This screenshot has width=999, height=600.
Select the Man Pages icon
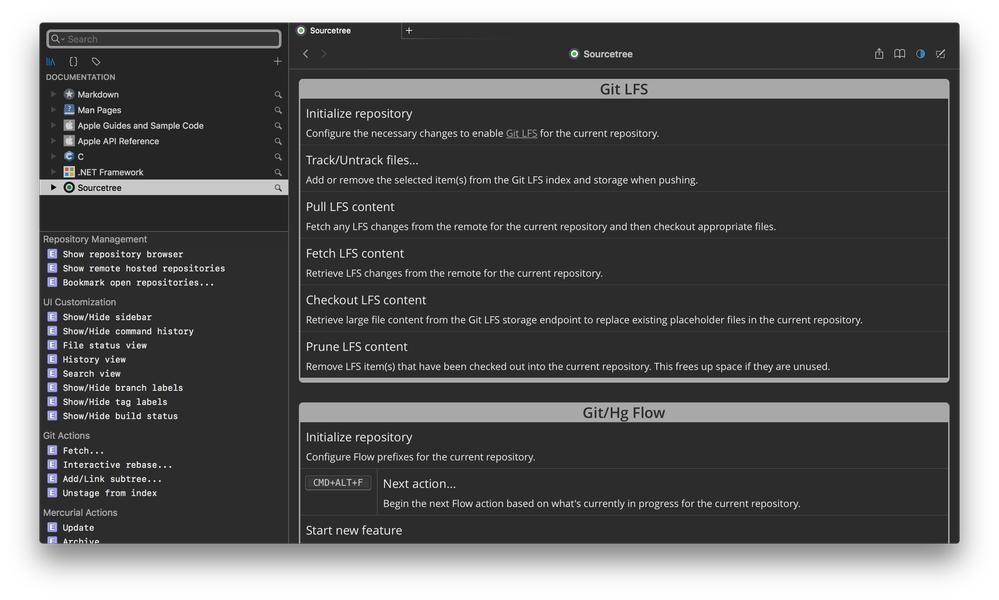click(x=69, y=110)
